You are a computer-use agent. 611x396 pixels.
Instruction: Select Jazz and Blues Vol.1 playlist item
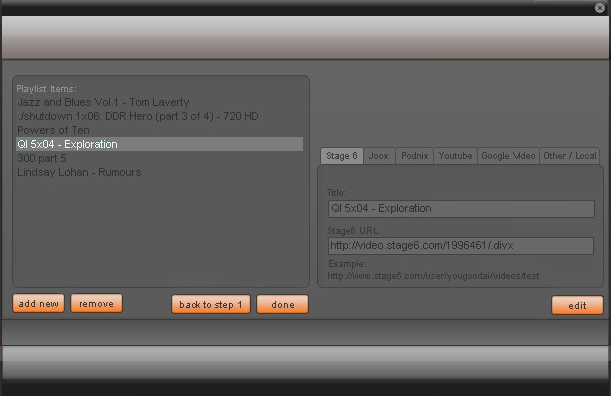coord(159,102)
